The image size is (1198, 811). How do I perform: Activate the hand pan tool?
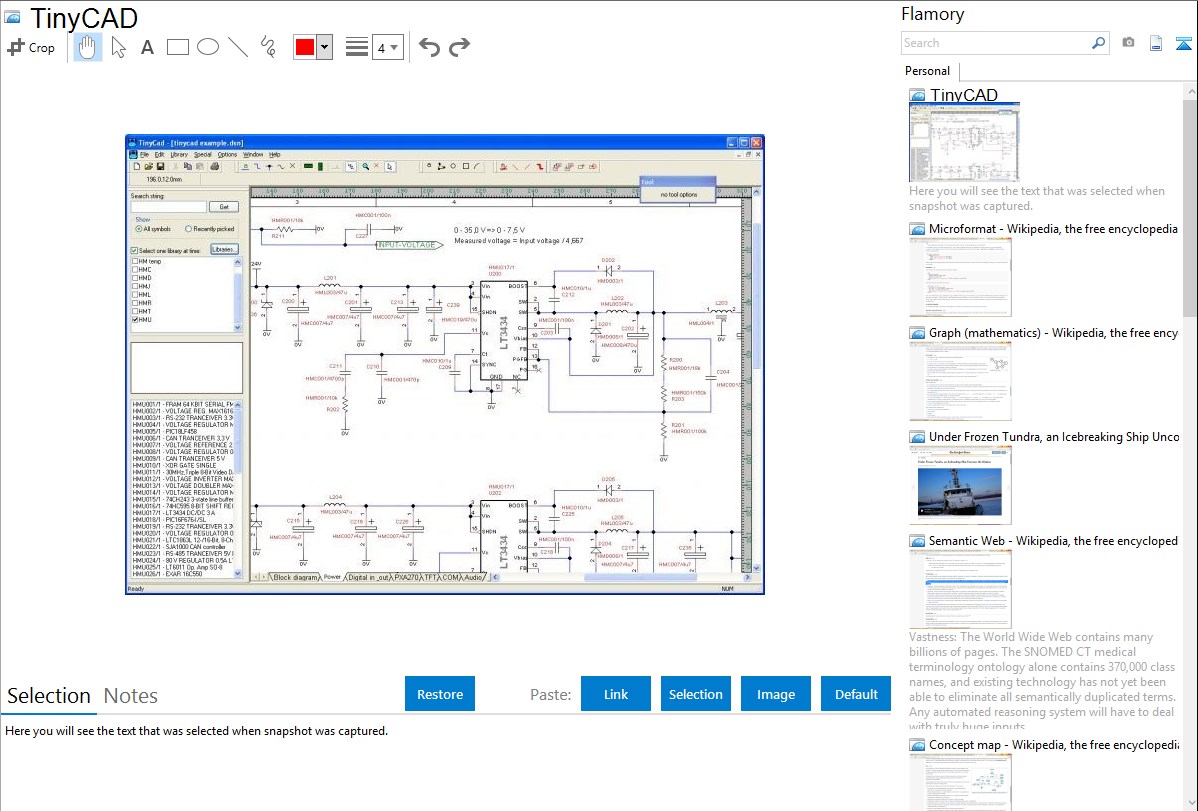tap(88, 47)
